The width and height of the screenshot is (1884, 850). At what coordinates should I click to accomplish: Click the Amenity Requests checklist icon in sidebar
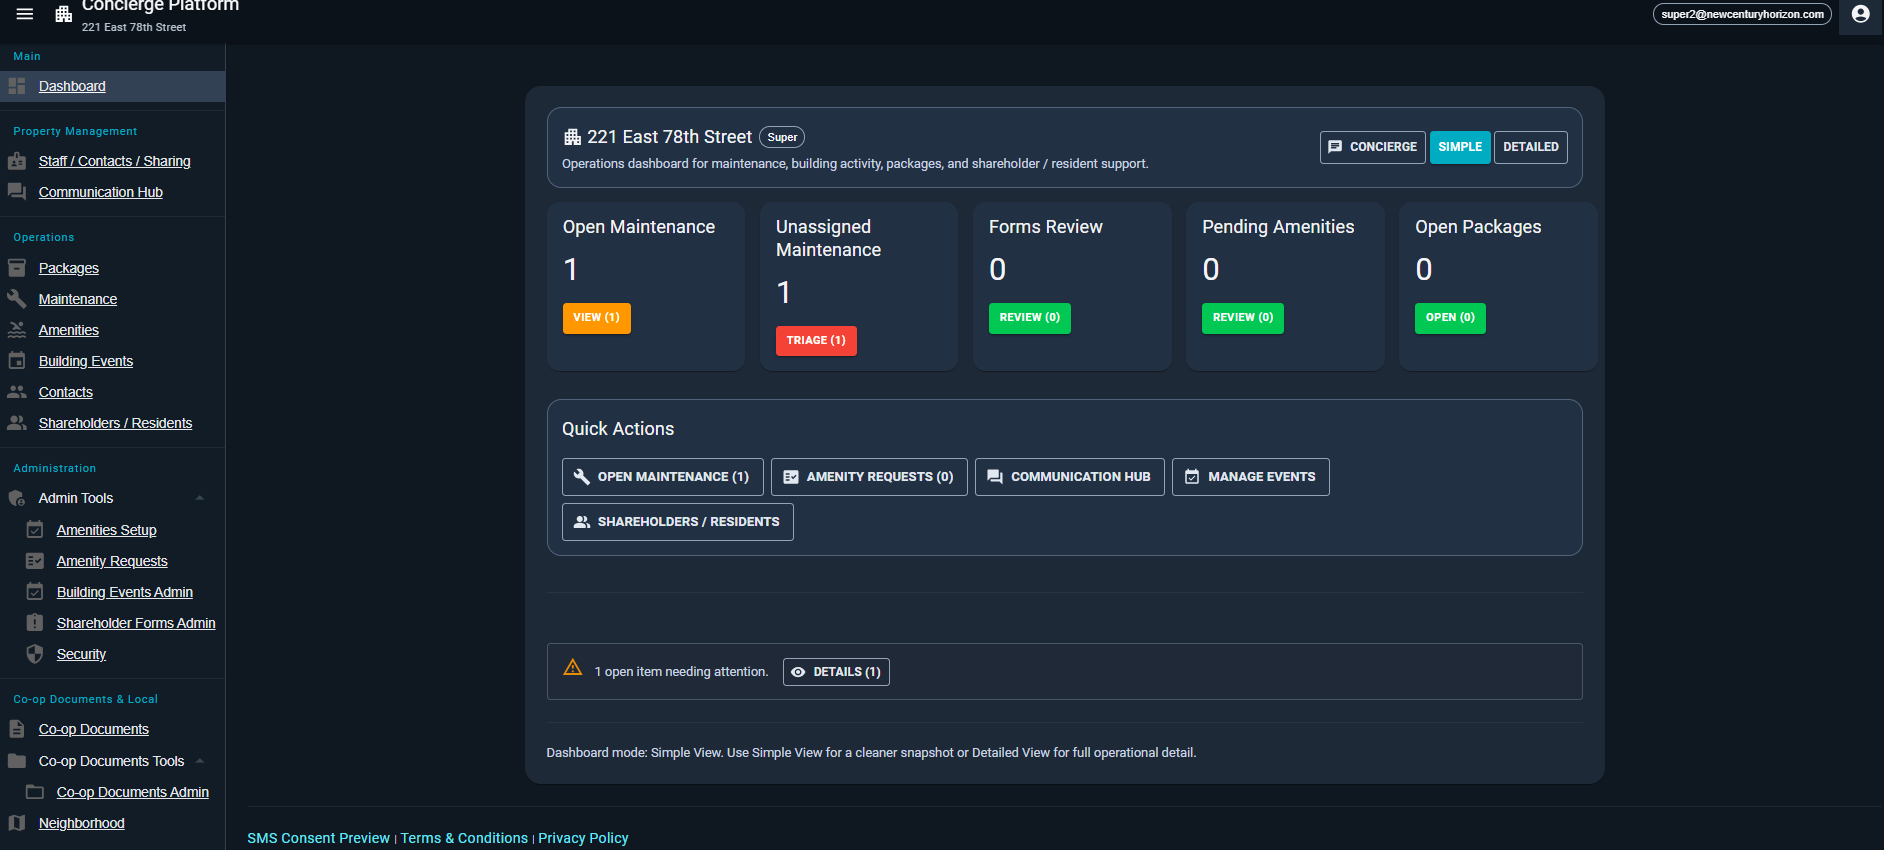[35, 561]
